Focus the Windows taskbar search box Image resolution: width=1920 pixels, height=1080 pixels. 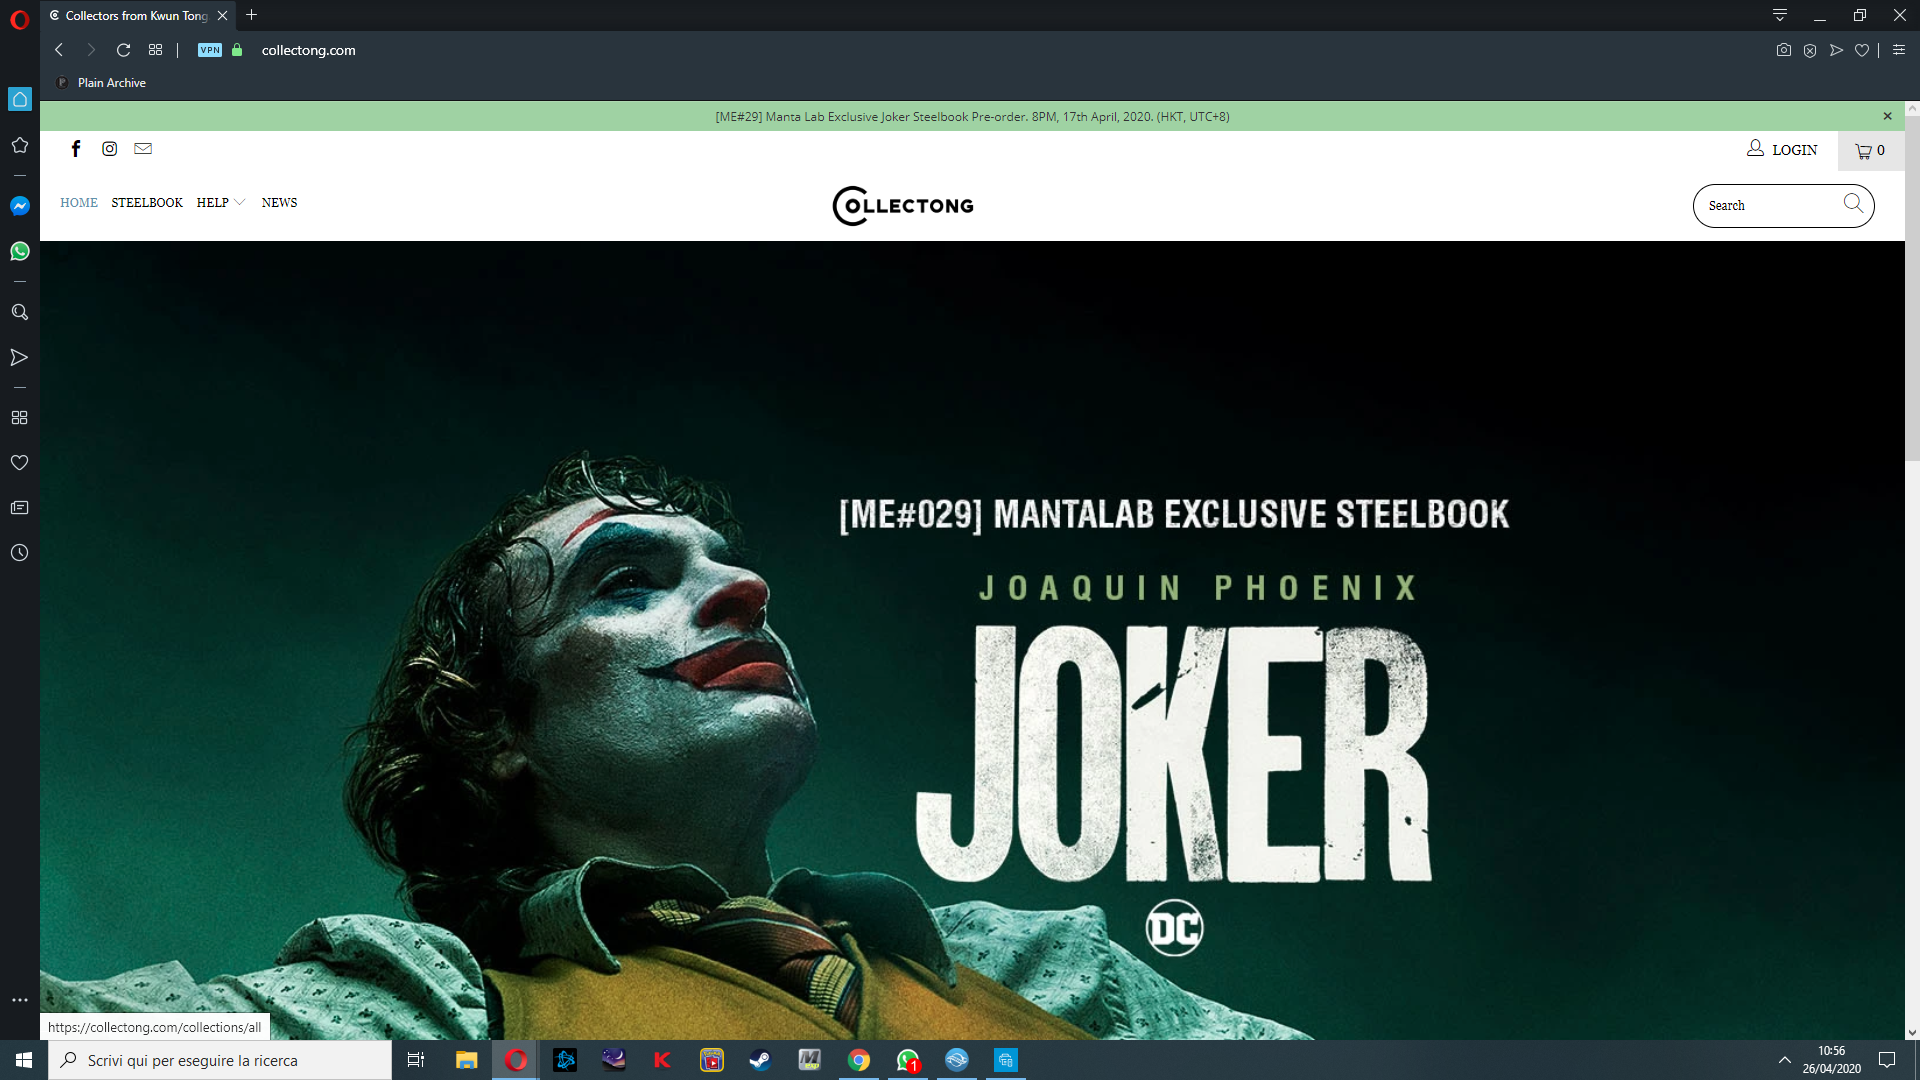[220, 1060]
